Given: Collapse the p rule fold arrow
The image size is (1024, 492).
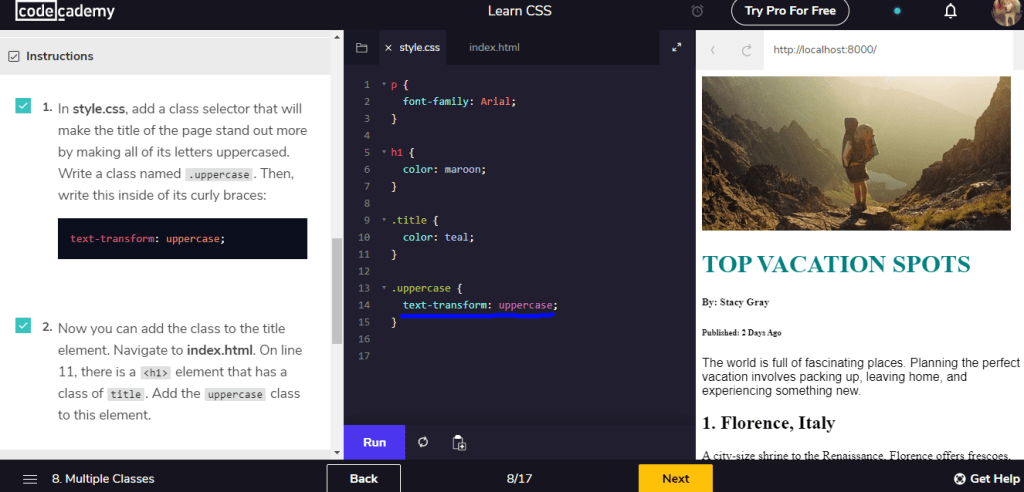Looking at the screenshot, I should (383, 85).
